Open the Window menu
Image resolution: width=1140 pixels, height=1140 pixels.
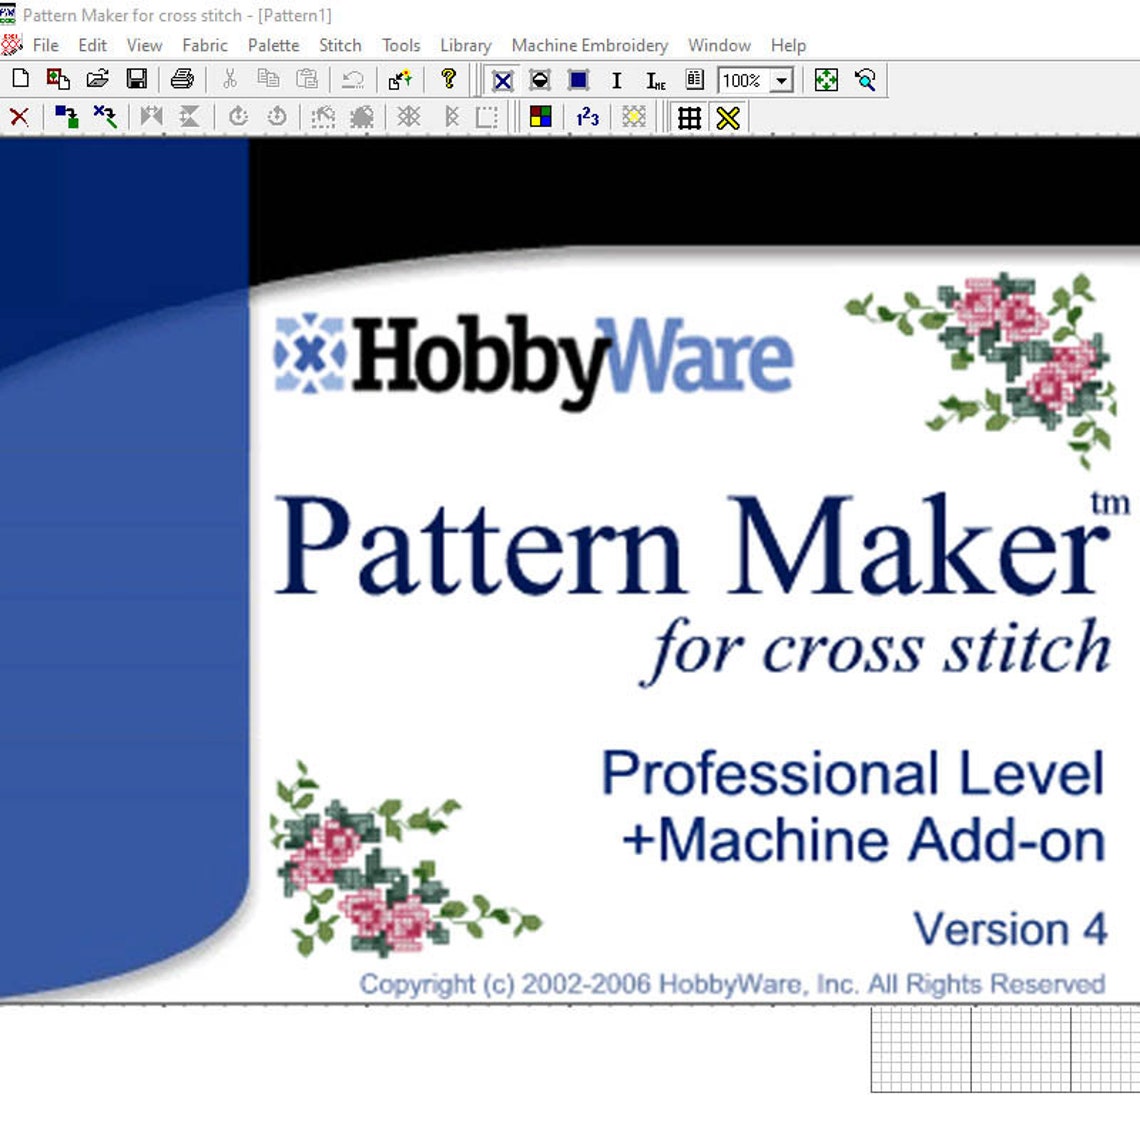(x=719, y=45)
